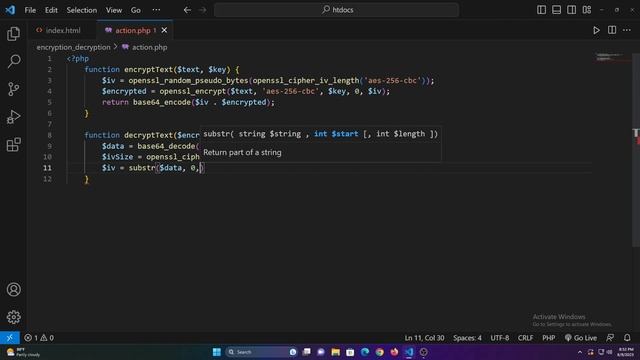Open the weather widget on taskbar
The width and height of the screenshot is (640, 360).
pos(24,352)
